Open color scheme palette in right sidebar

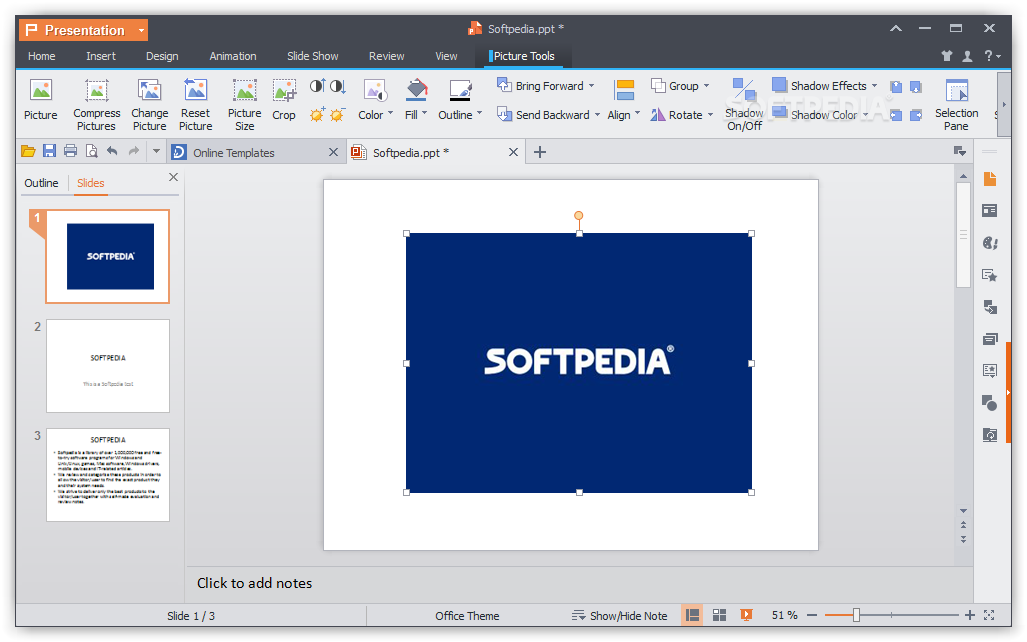990,243
